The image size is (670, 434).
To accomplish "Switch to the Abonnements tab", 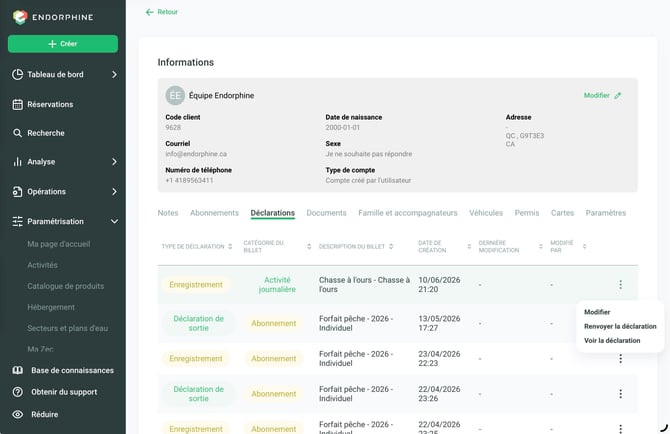I will tap(215, 213).
